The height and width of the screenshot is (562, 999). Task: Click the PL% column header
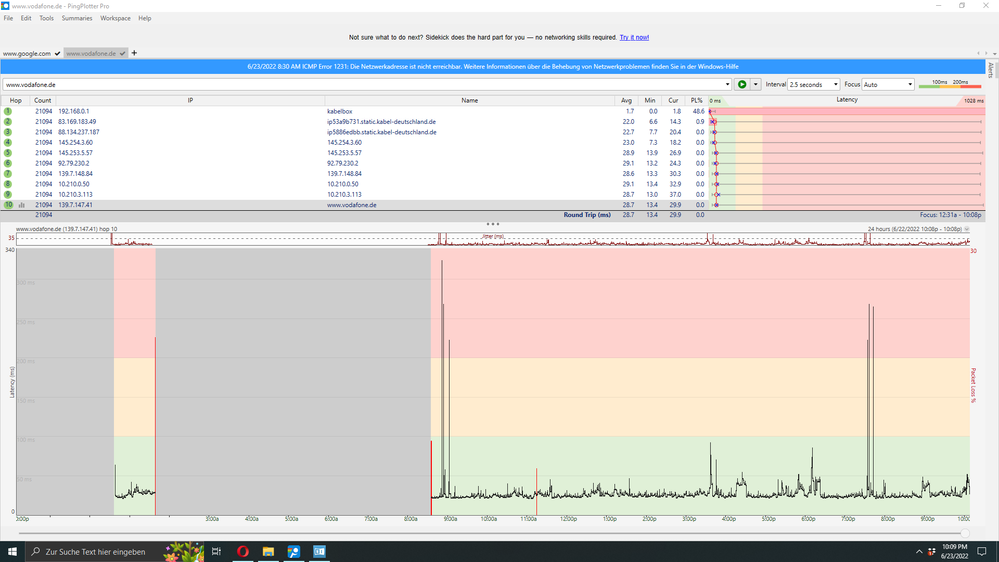point(696,101)
